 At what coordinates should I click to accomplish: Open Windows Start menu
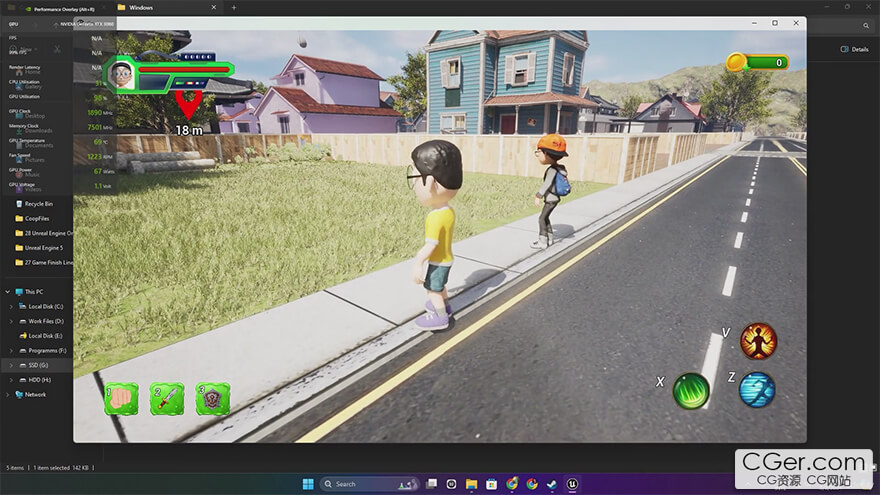(308, 484)
